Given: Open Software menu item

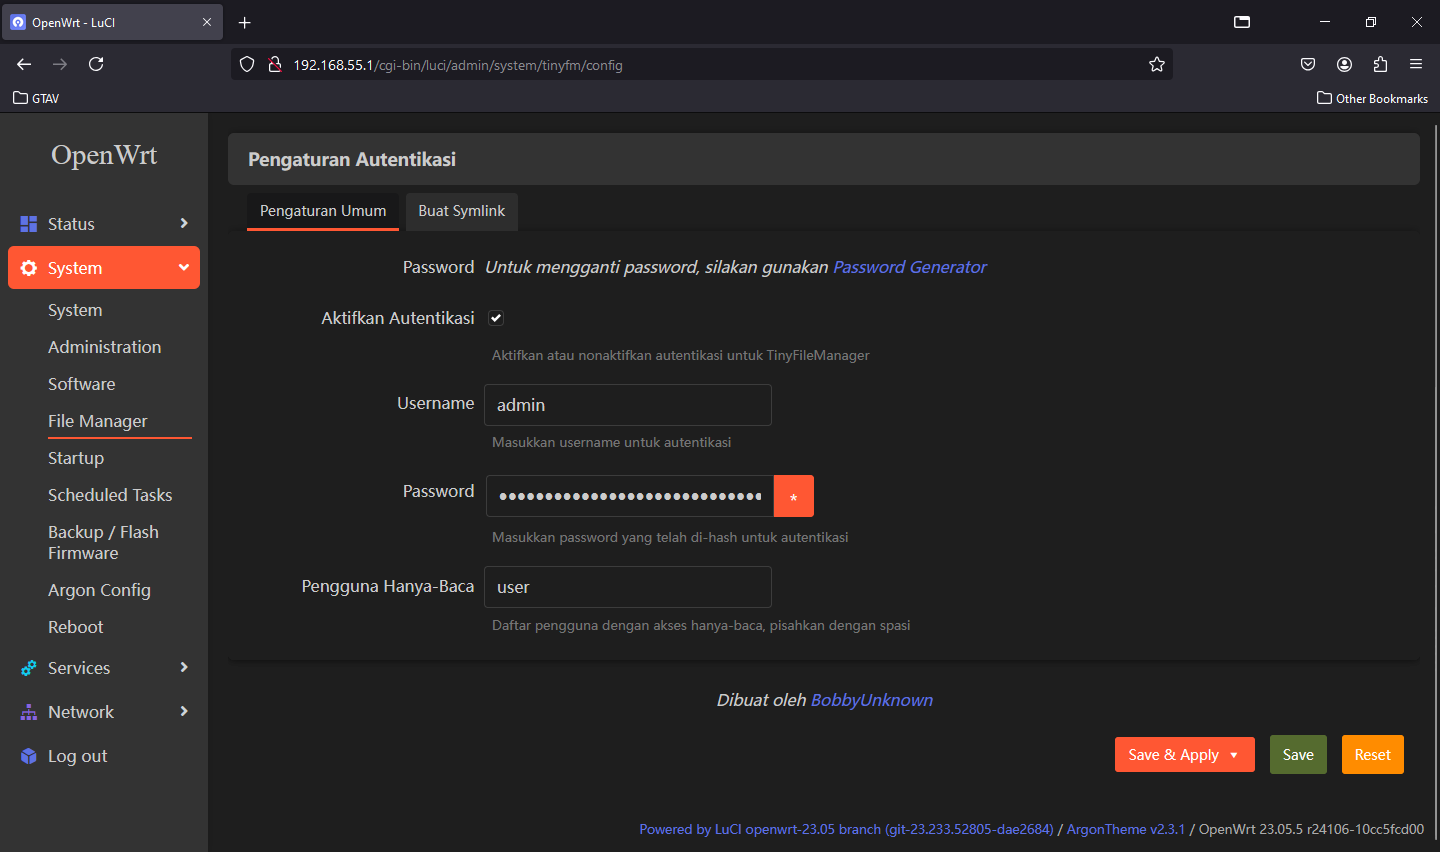Looking at the screenshot, I should click(x=82, y=384).
